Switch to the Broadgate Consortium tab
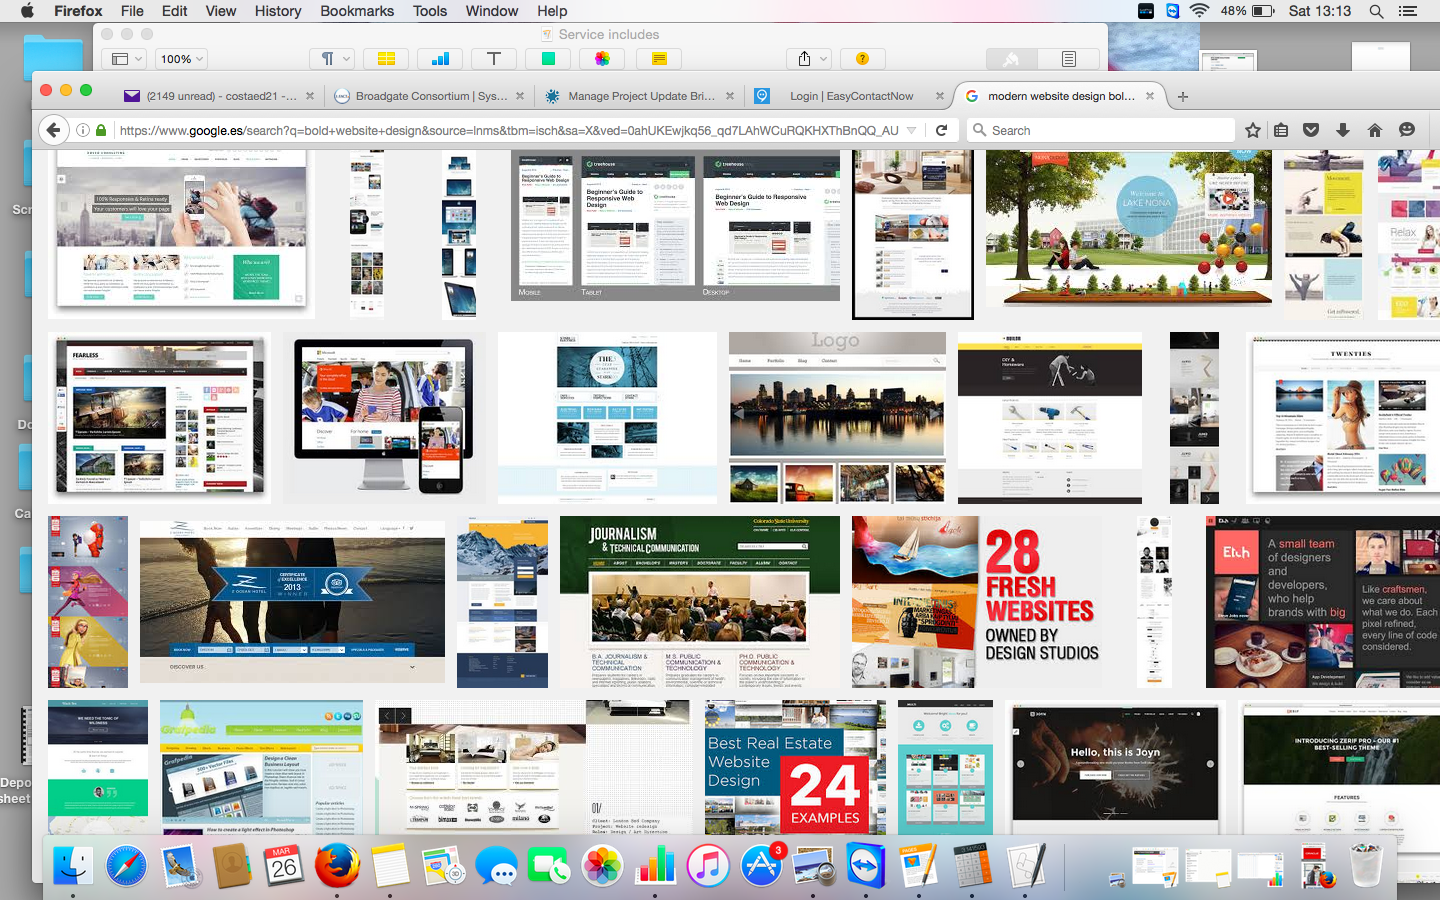The height and width of the screenshot is (900, 1440). 431,96
